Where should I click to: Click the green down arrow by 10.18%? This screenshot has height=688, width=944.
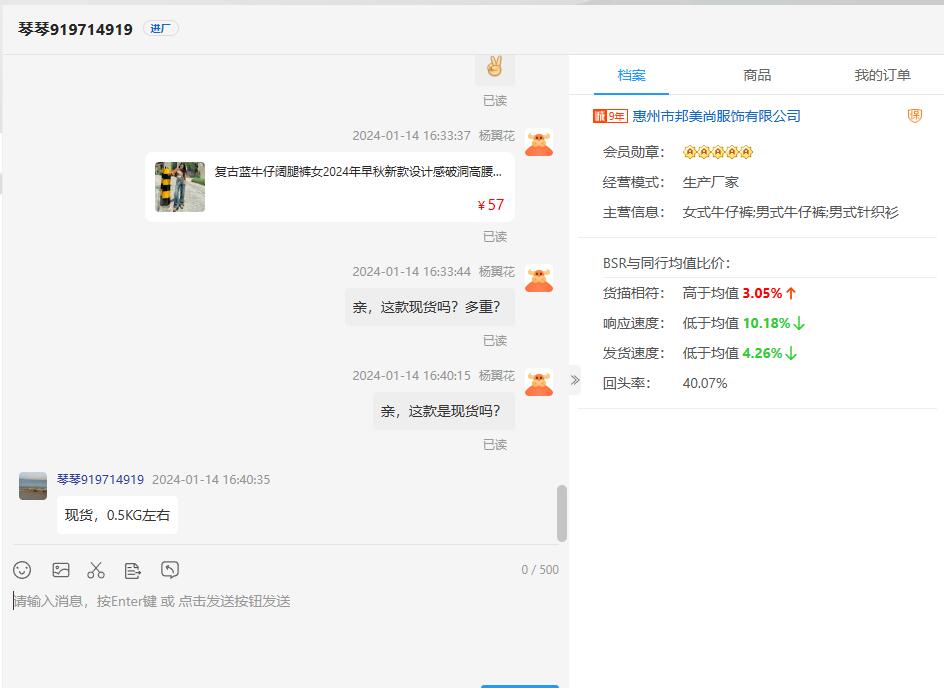pos(799,323)
